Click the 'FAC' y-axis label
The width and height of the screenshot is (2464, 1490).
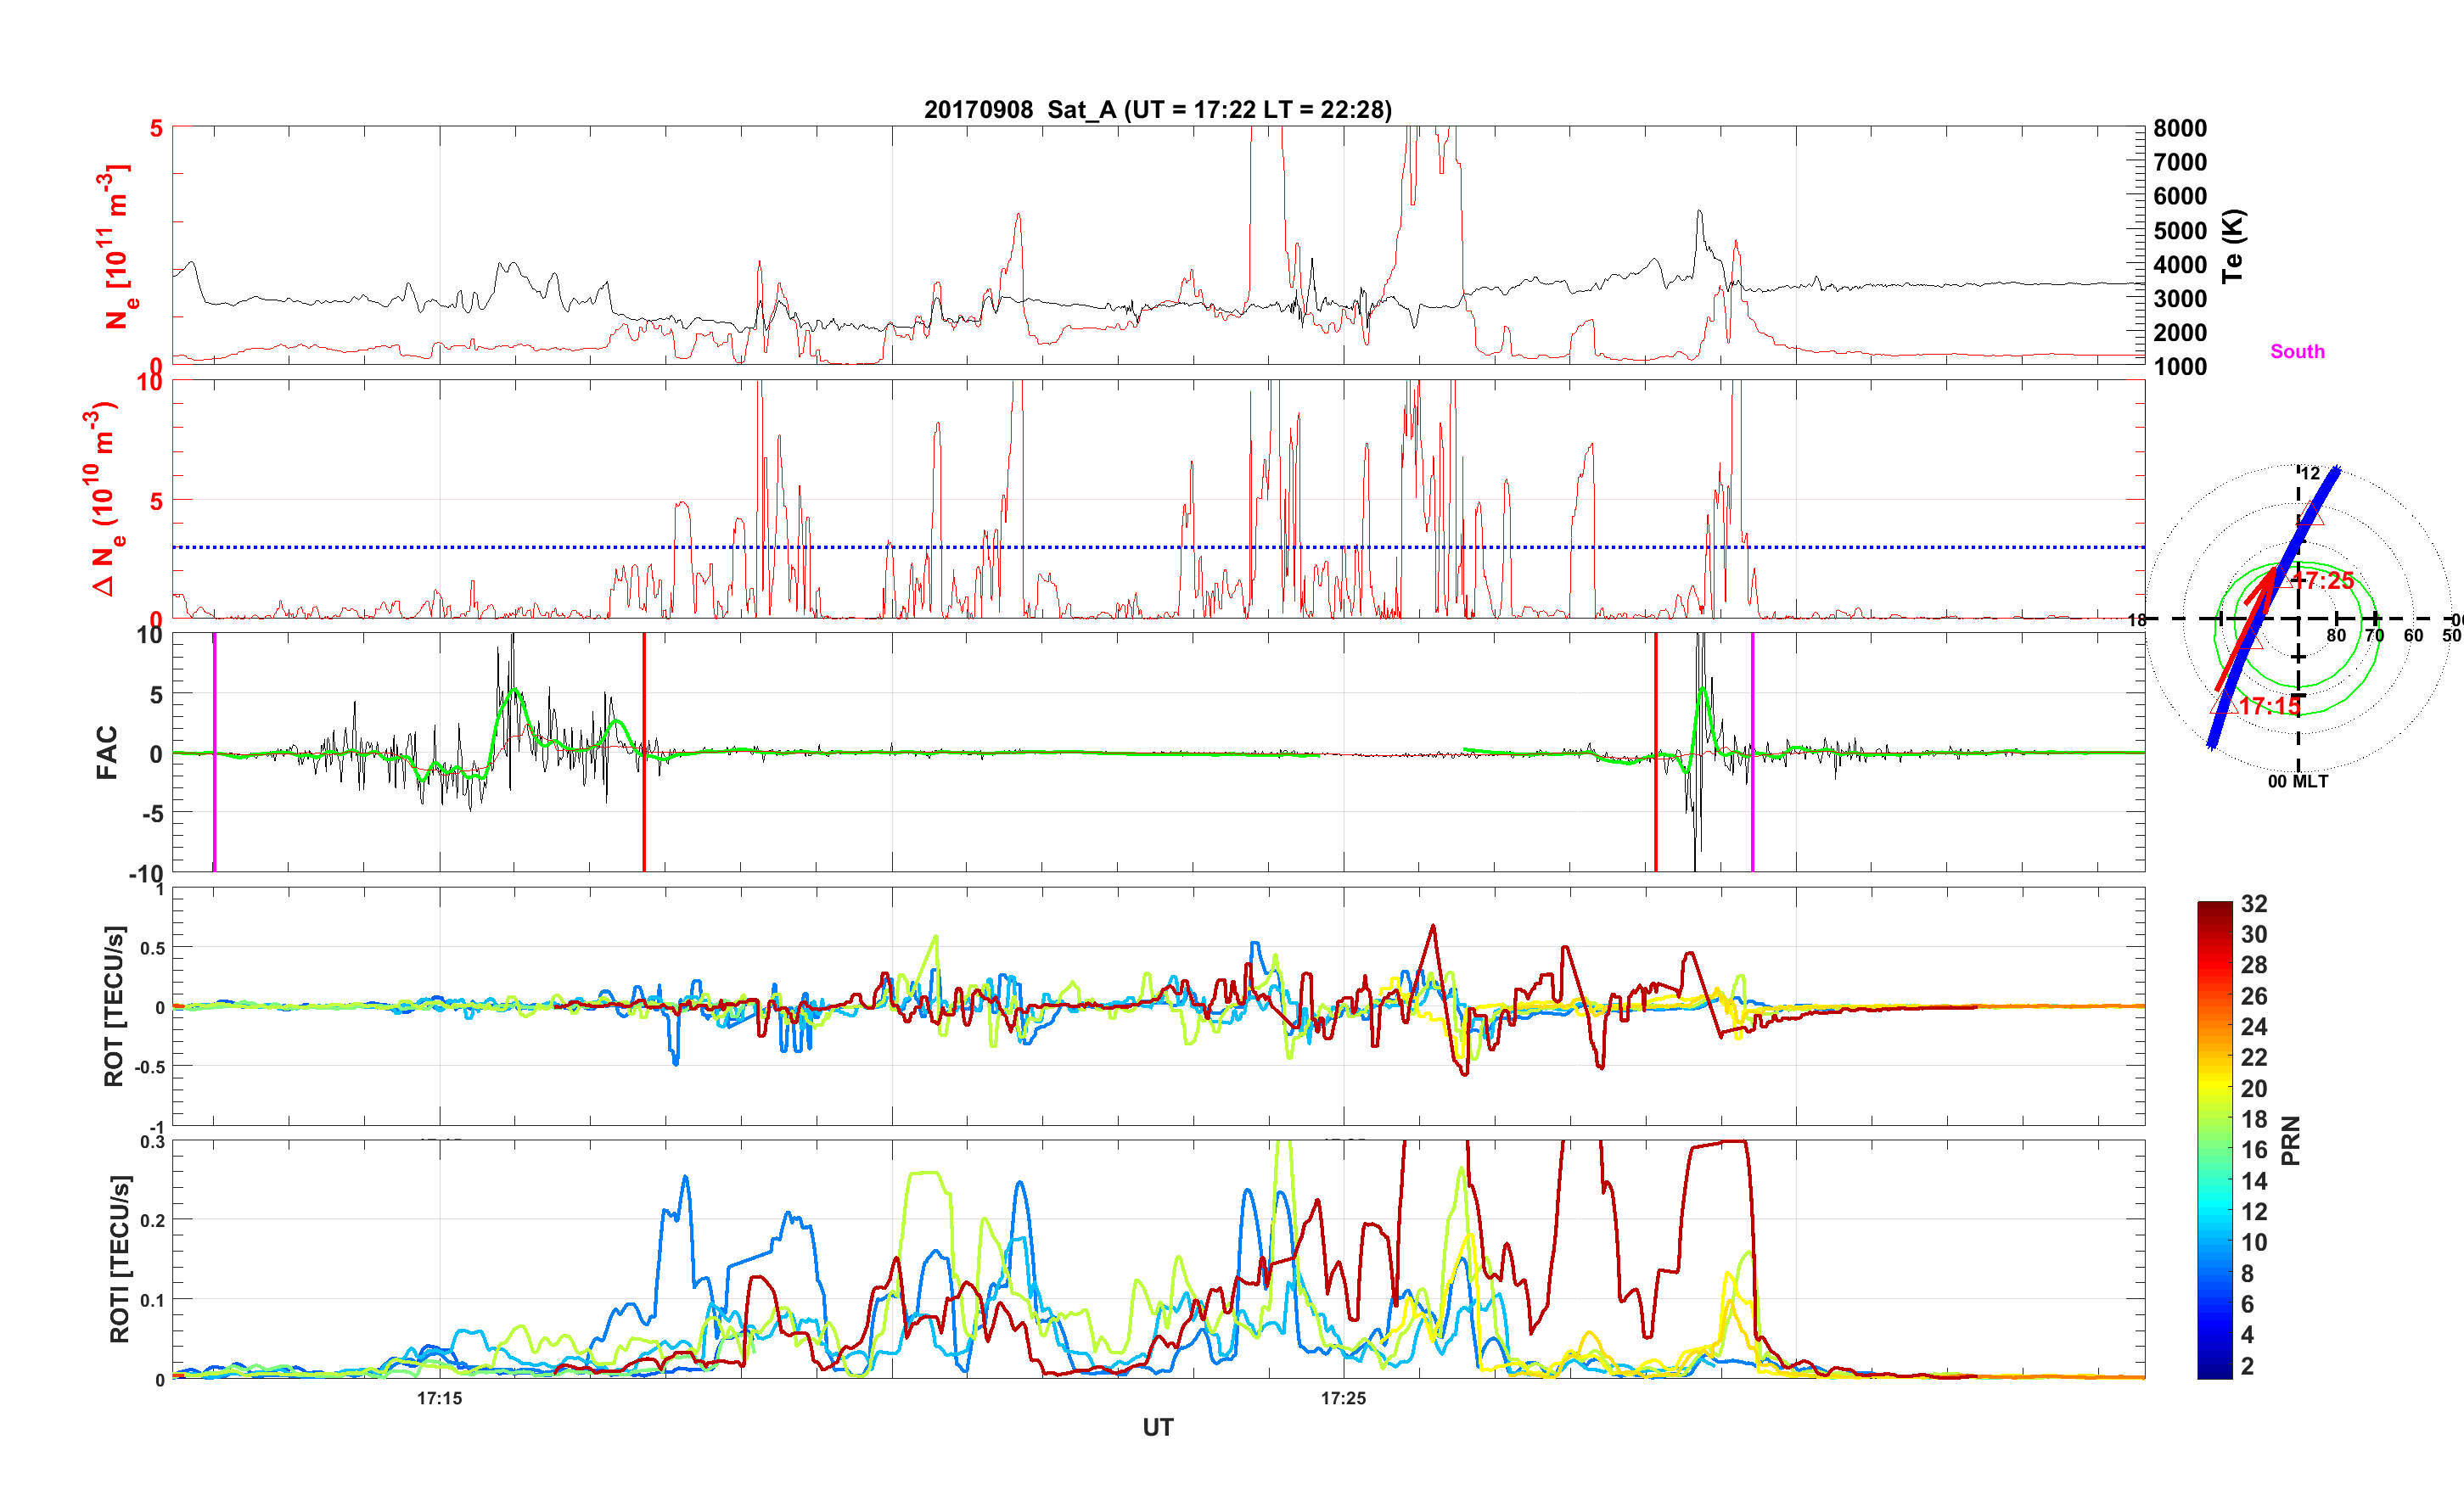click(107, 752)
